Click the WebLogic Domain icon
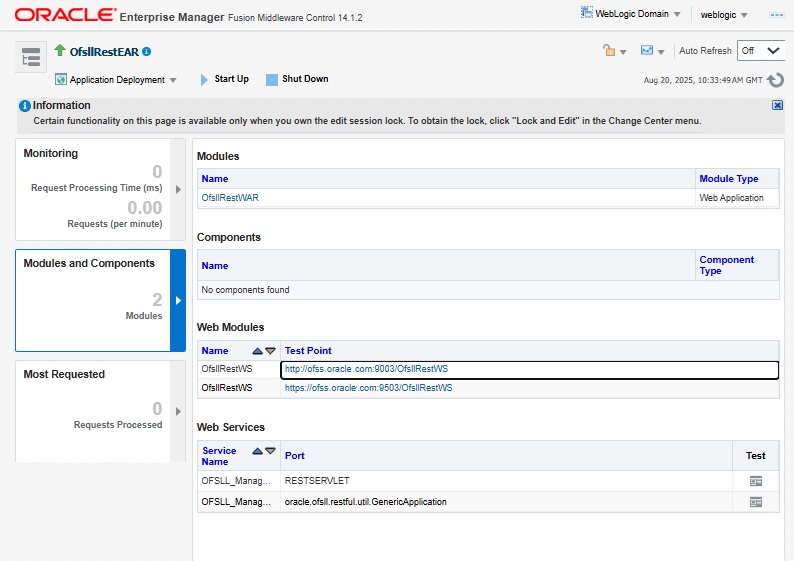794x561 pixels. [586, 12]
